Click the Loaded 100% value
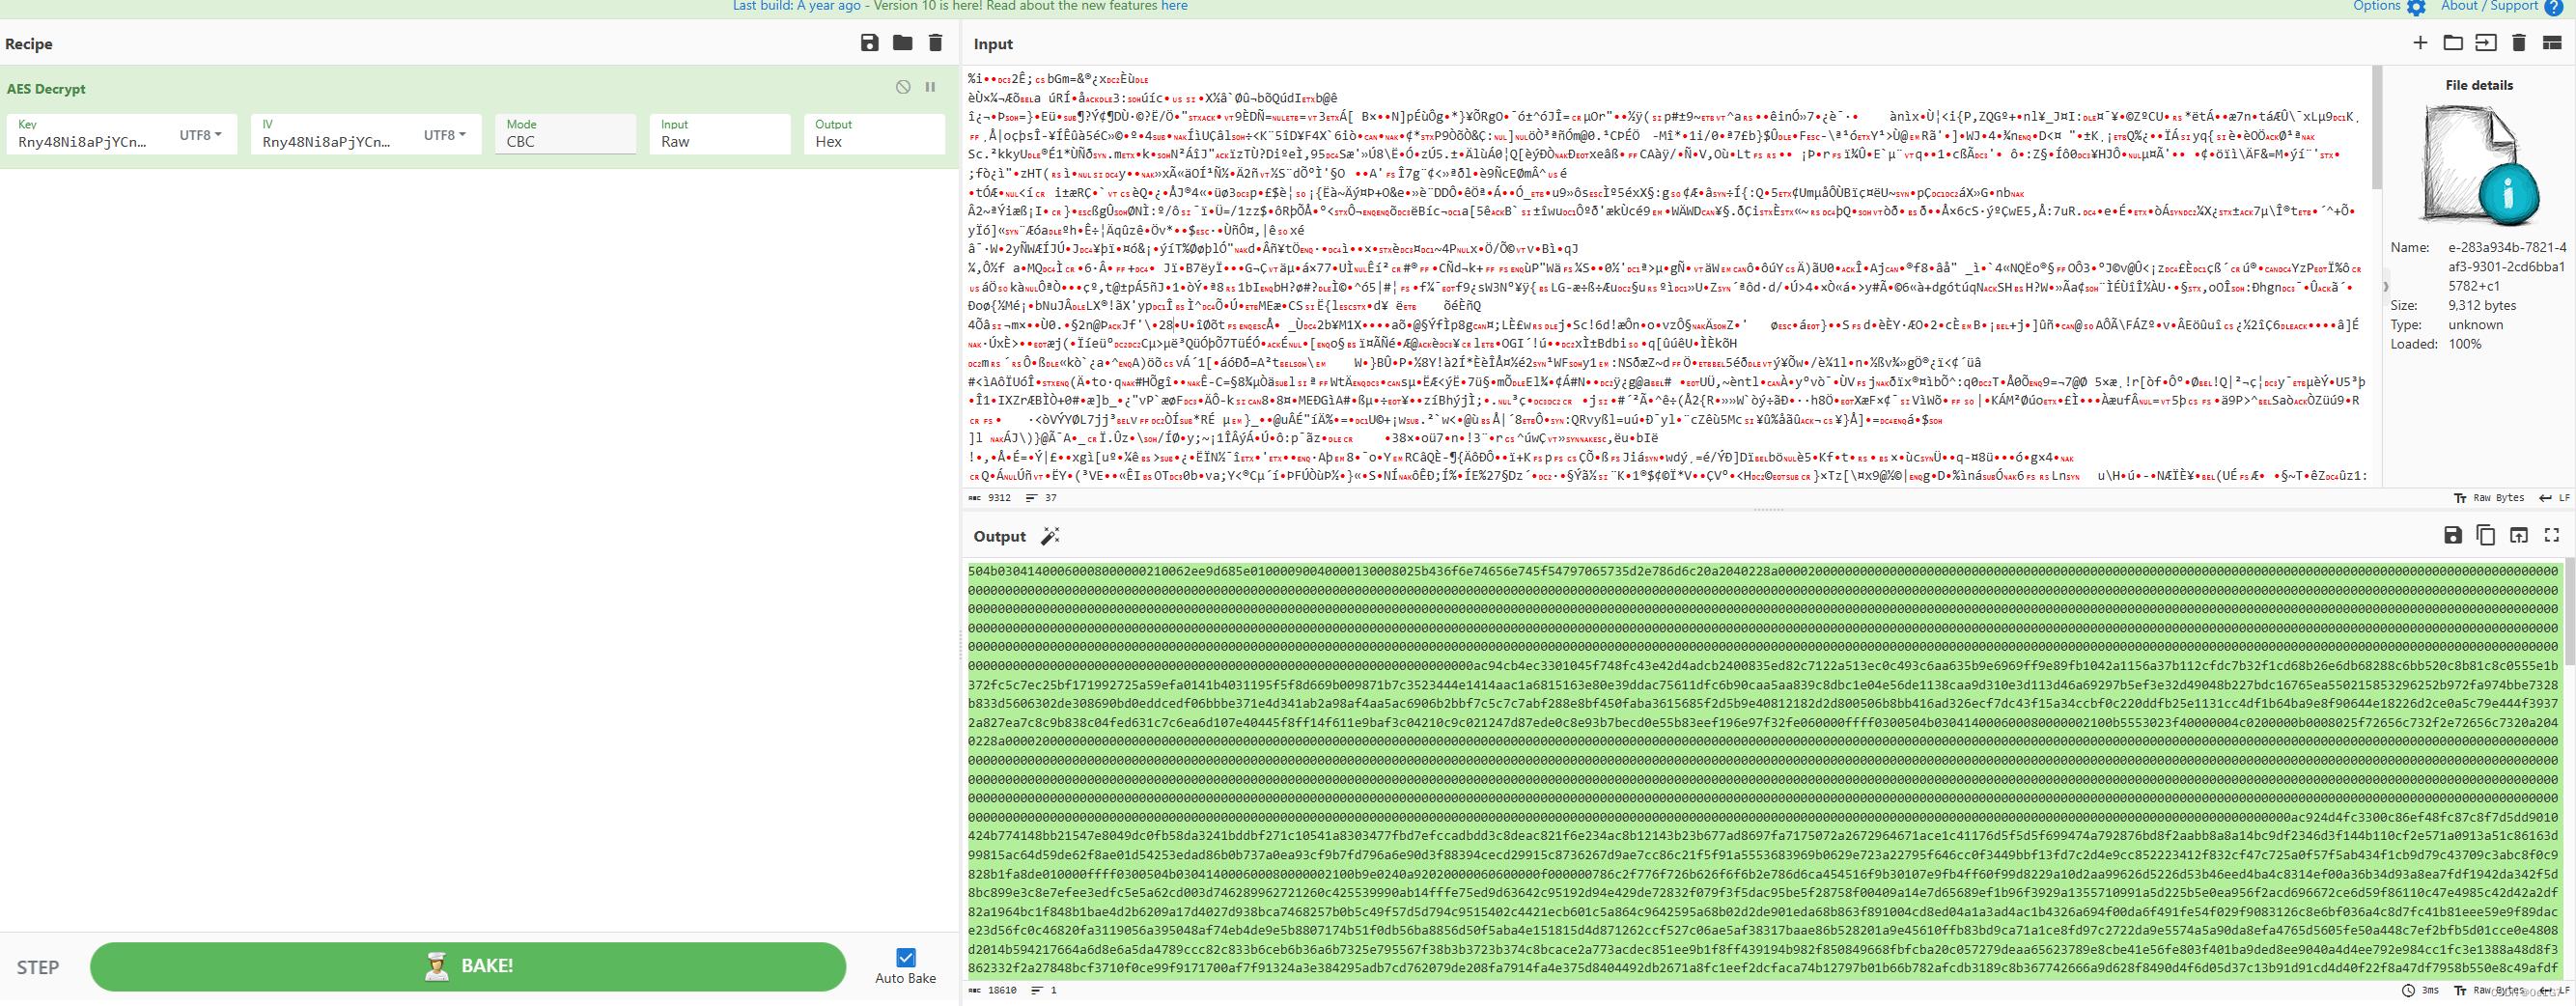The image size is (2576, 1006). (x=2464, y=343)
